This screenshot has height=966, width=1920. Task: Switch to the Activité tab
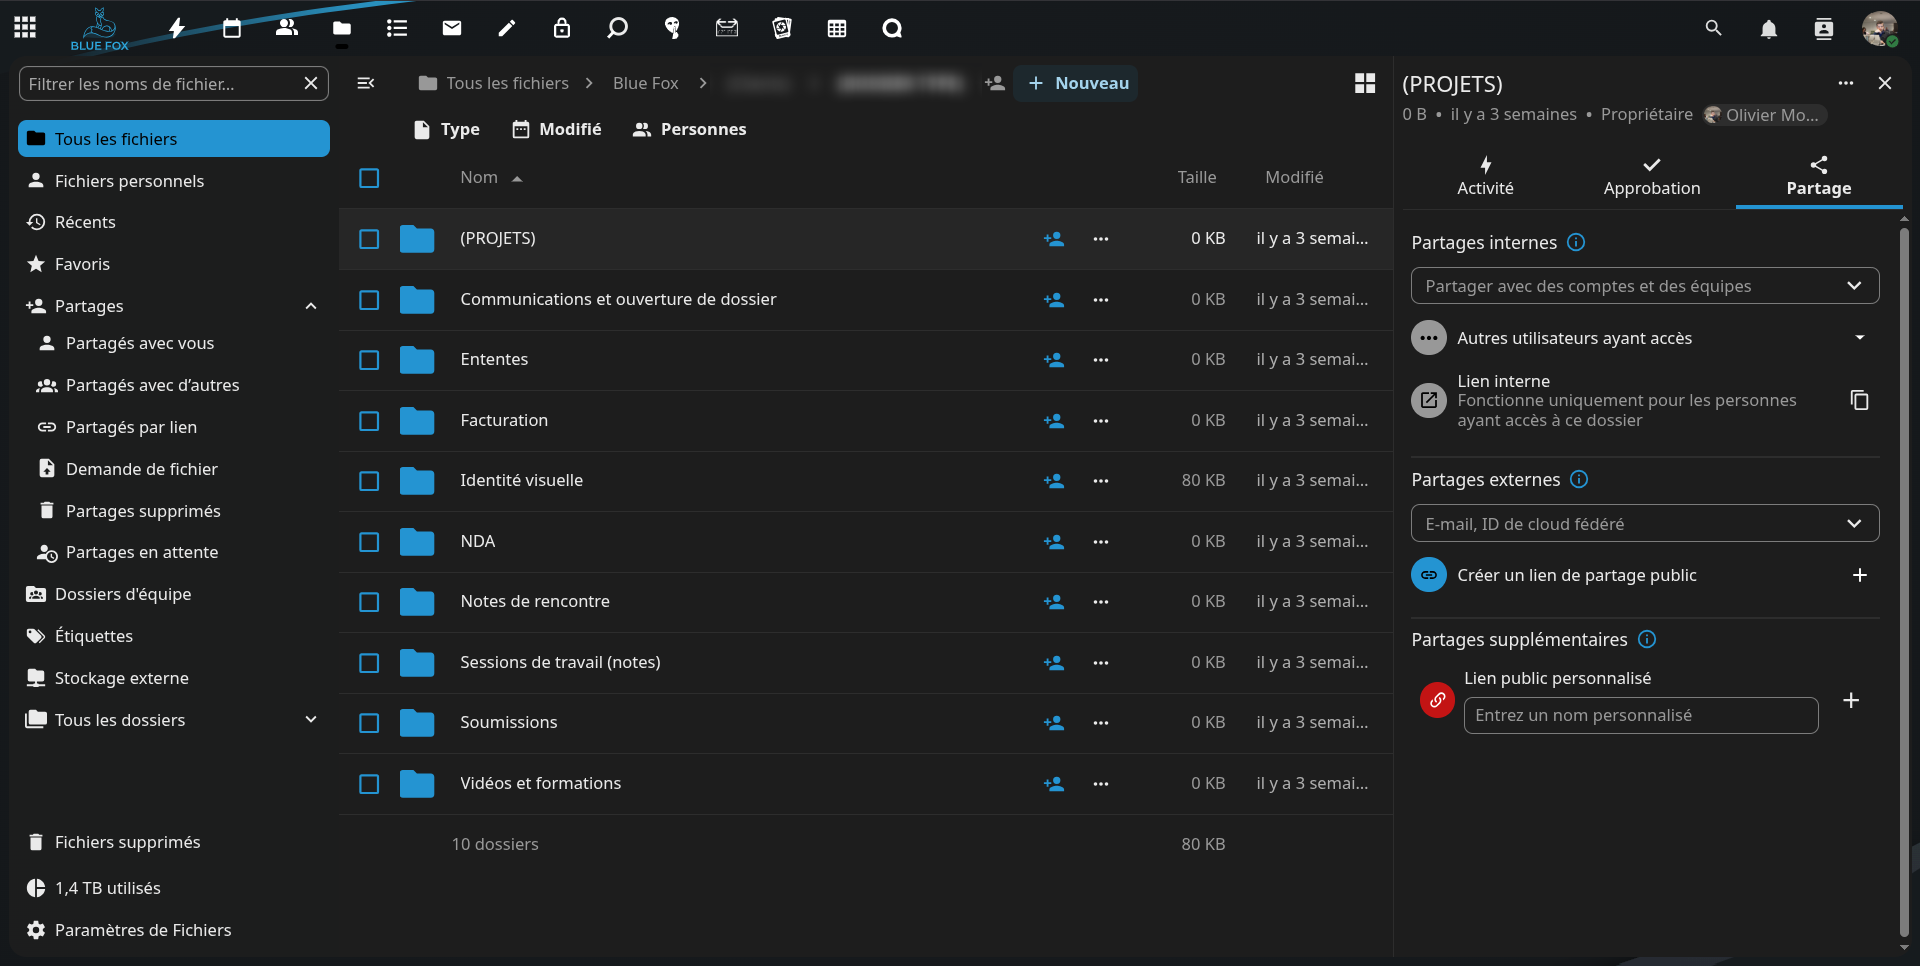(x=1485, y=176)
